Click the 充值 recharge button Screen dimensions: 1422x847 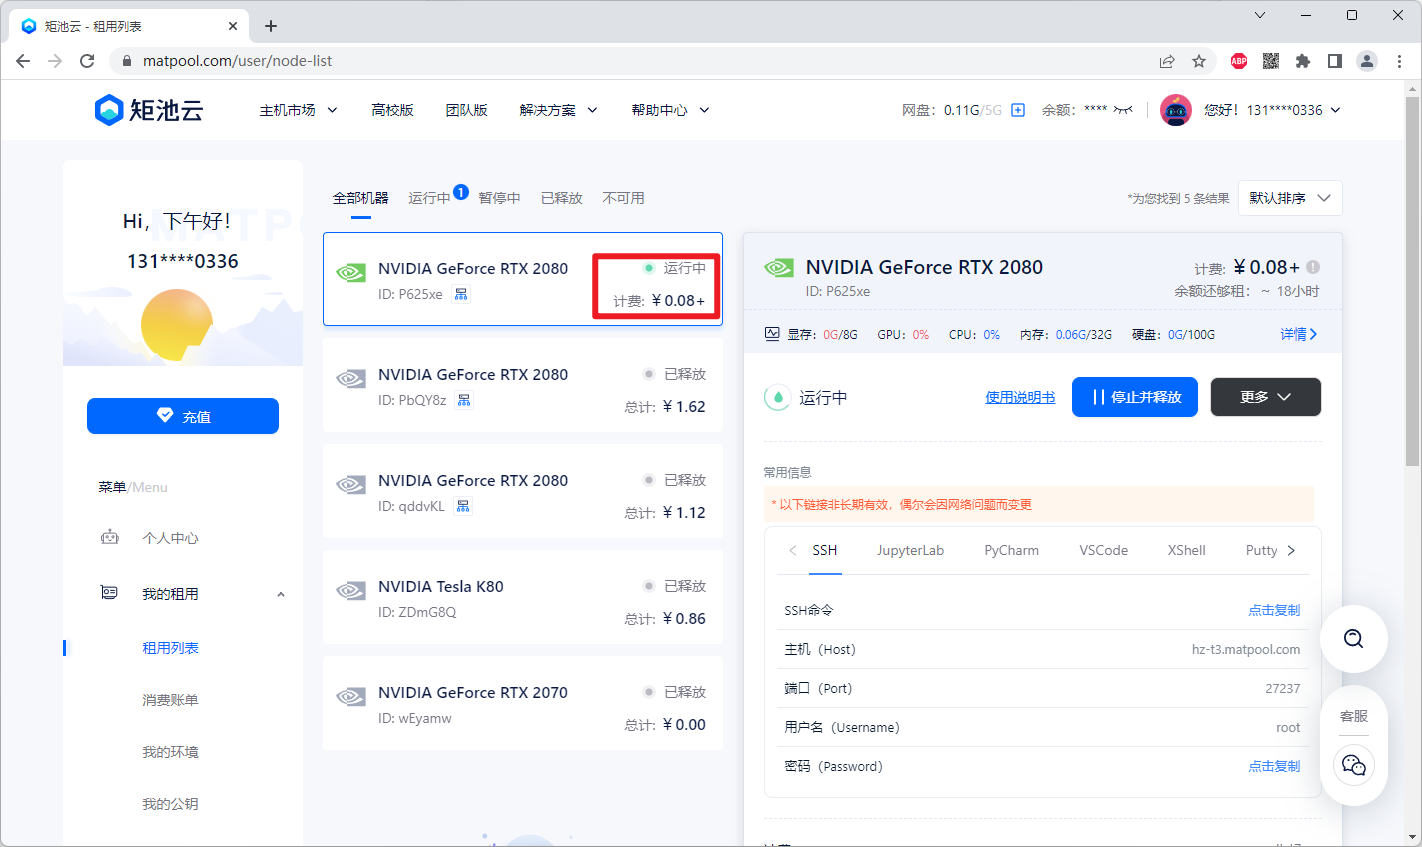(183, 416)
